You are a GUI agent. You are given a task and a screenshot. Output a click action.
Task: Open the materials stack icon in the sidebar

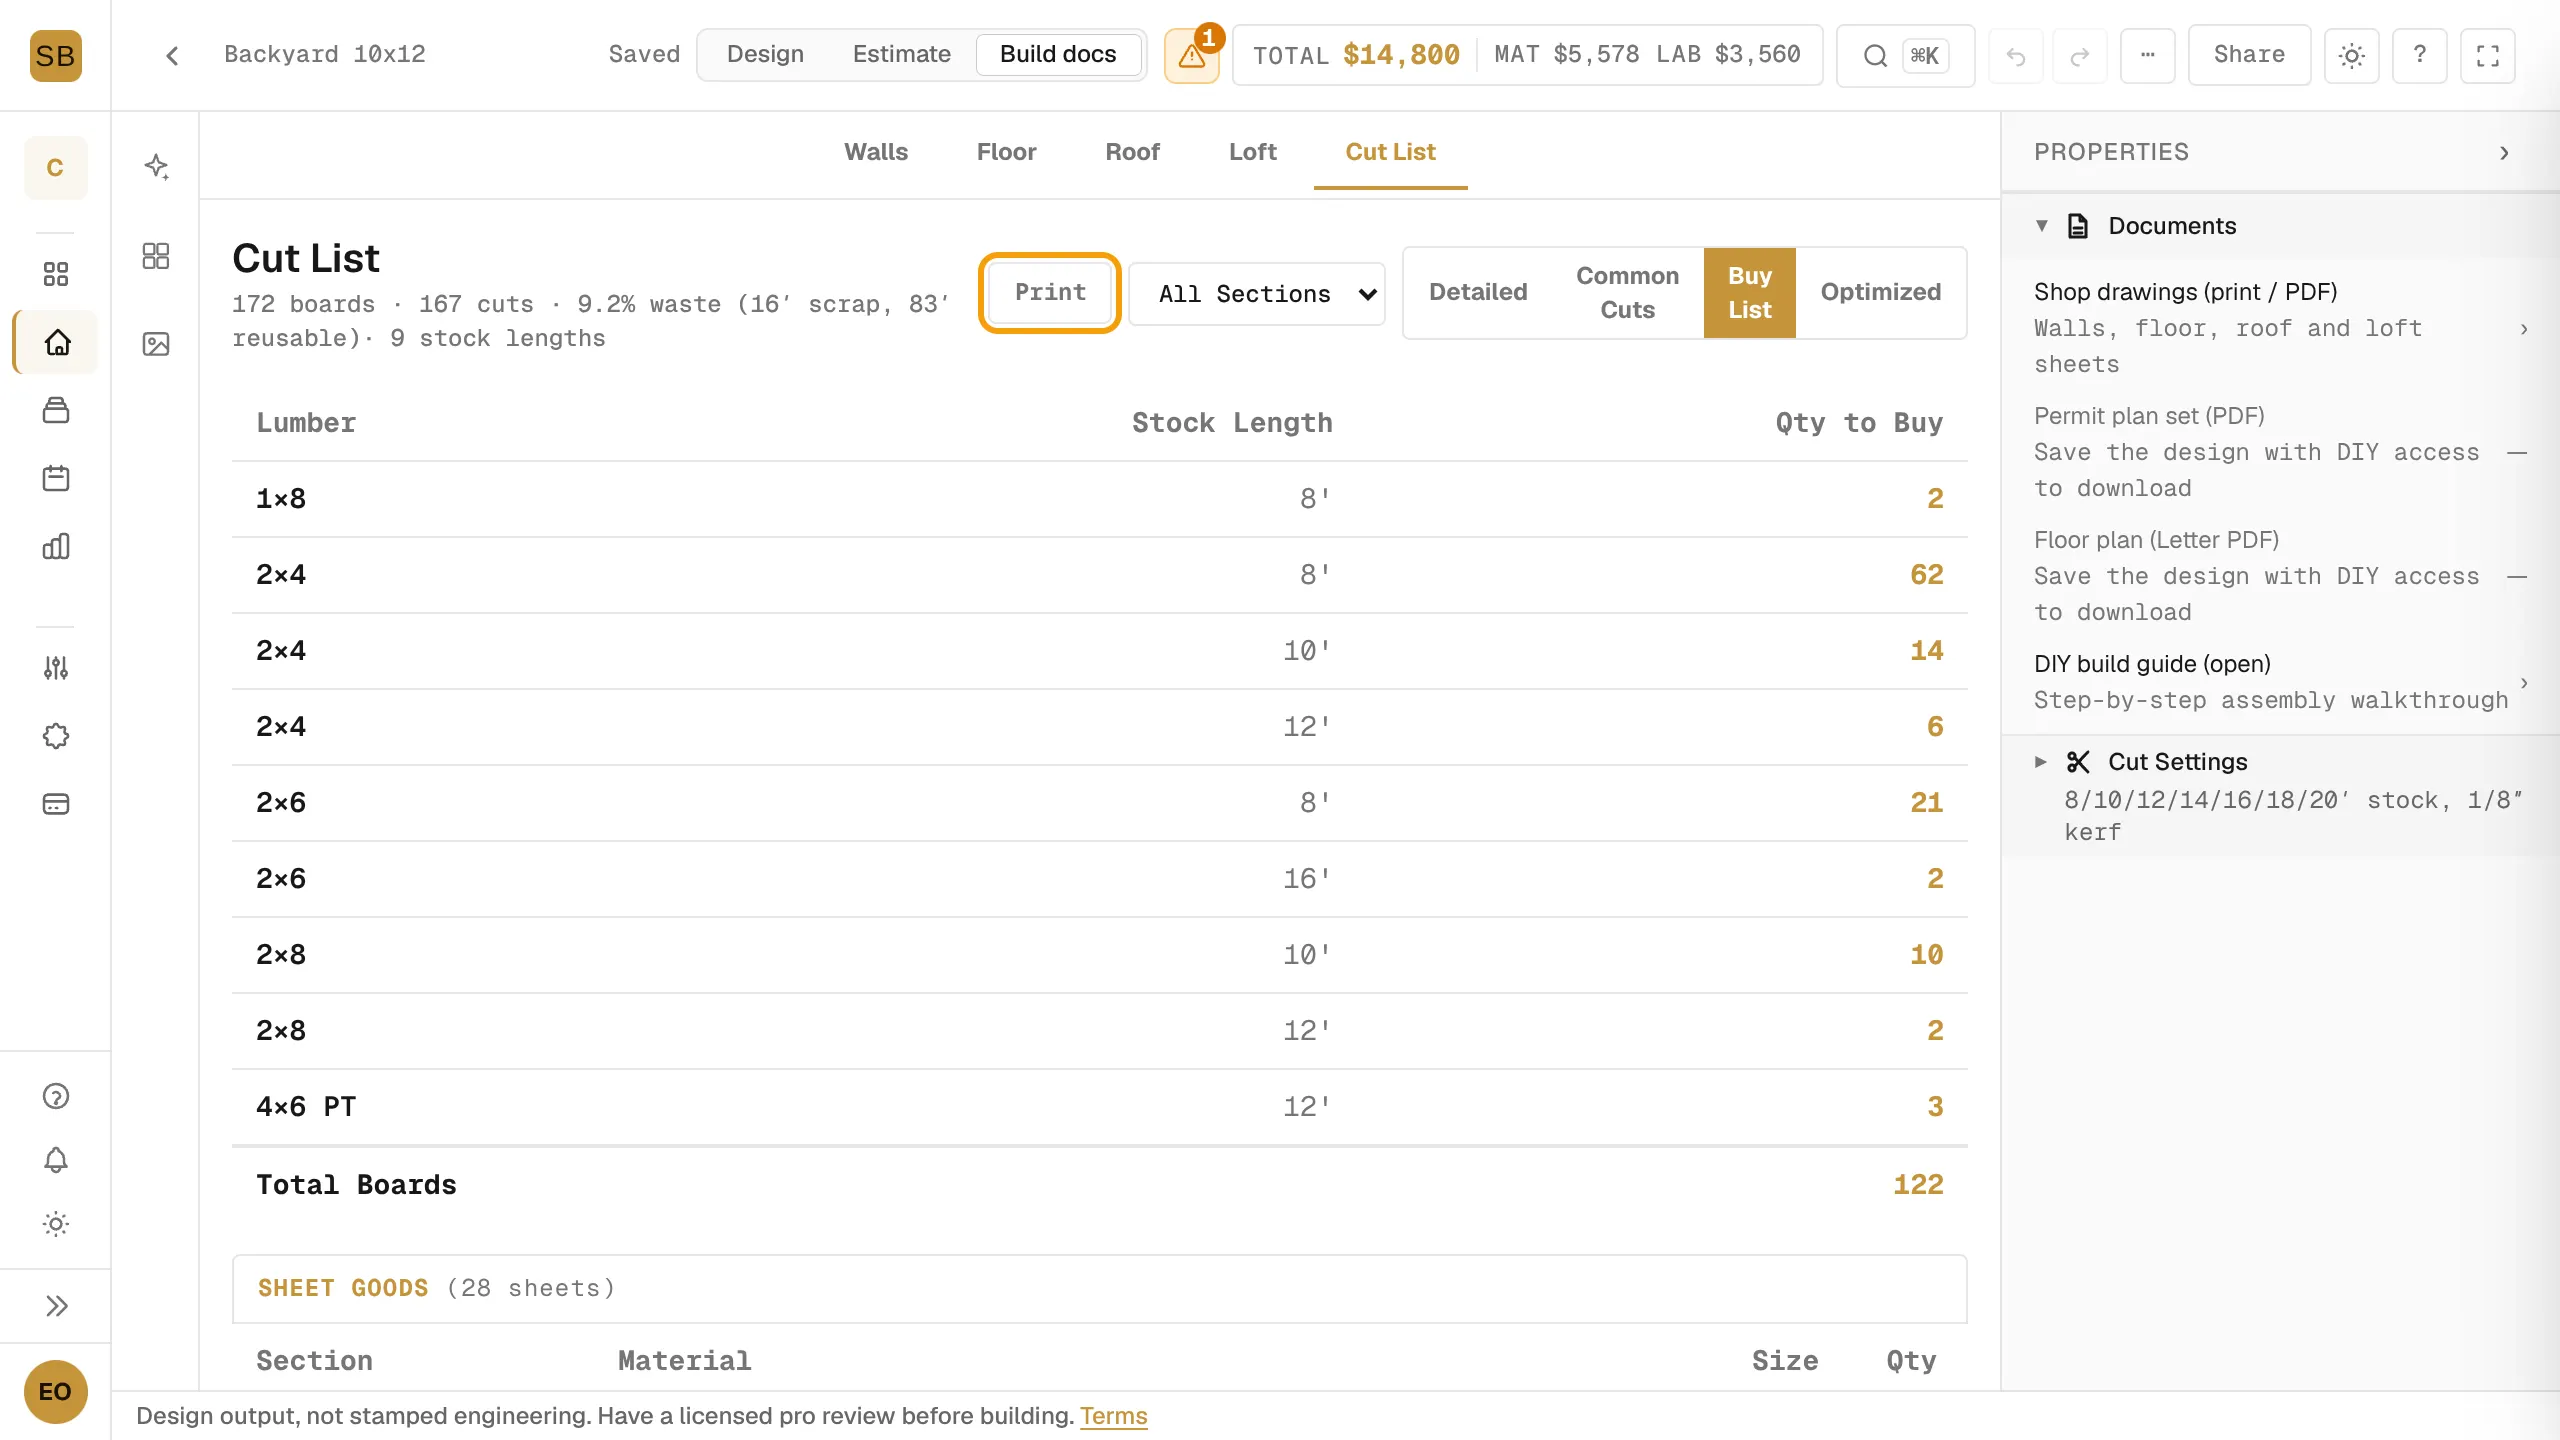pyautogui.click(x=56, y=410)
